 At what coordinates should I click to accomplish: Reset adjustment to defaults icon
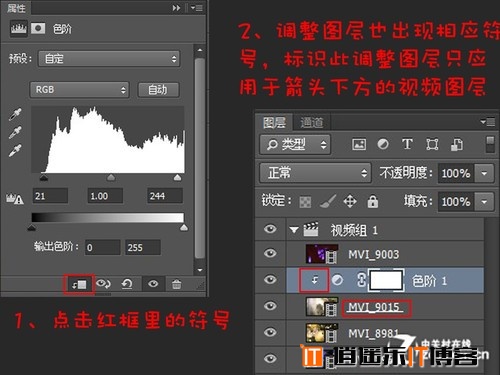coord(127,284)
